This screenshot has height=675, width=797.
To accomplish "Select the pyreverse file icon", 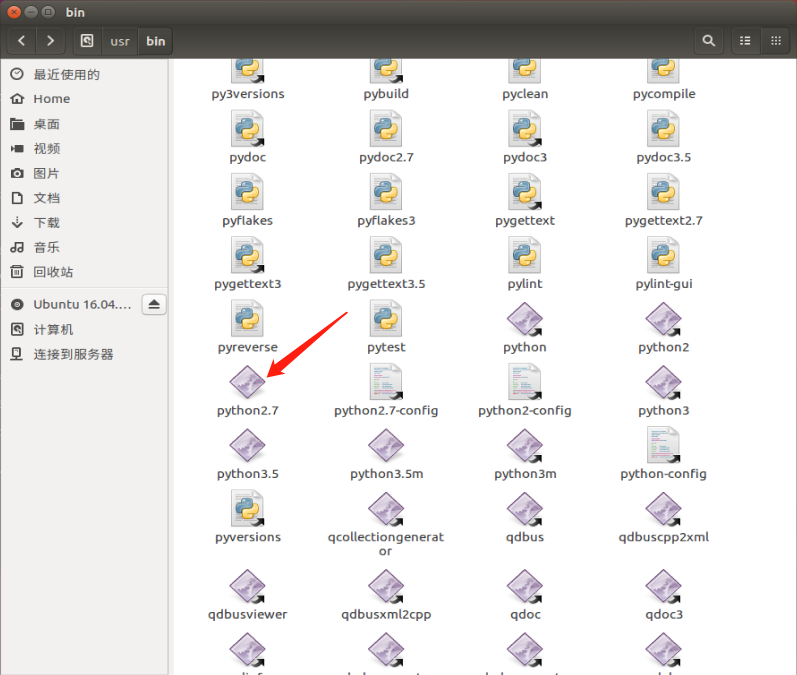I will click(x=248, y=319).
